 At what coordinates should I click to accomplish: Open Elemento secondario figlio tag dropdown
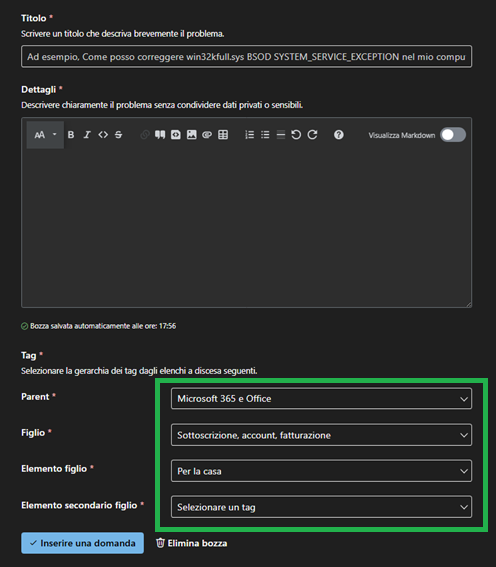point(321,507)
